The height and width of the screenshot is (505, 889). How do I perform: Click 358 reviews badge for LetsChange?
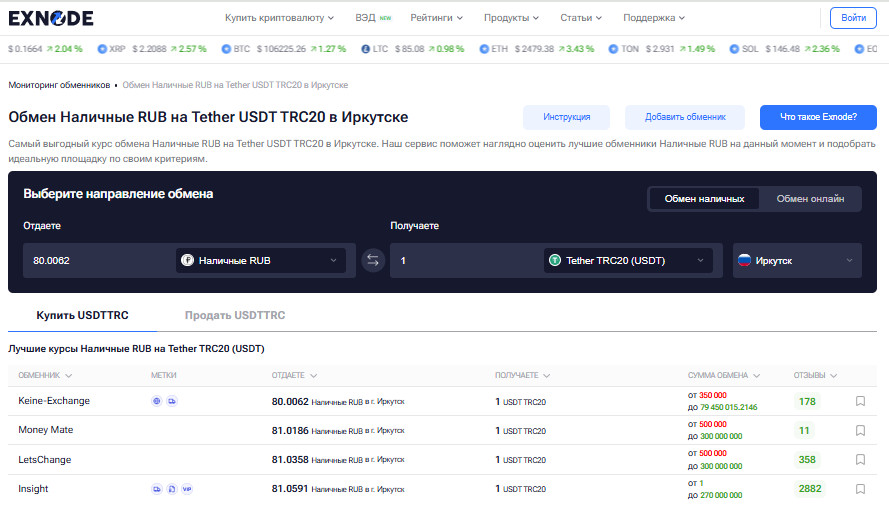807,460
